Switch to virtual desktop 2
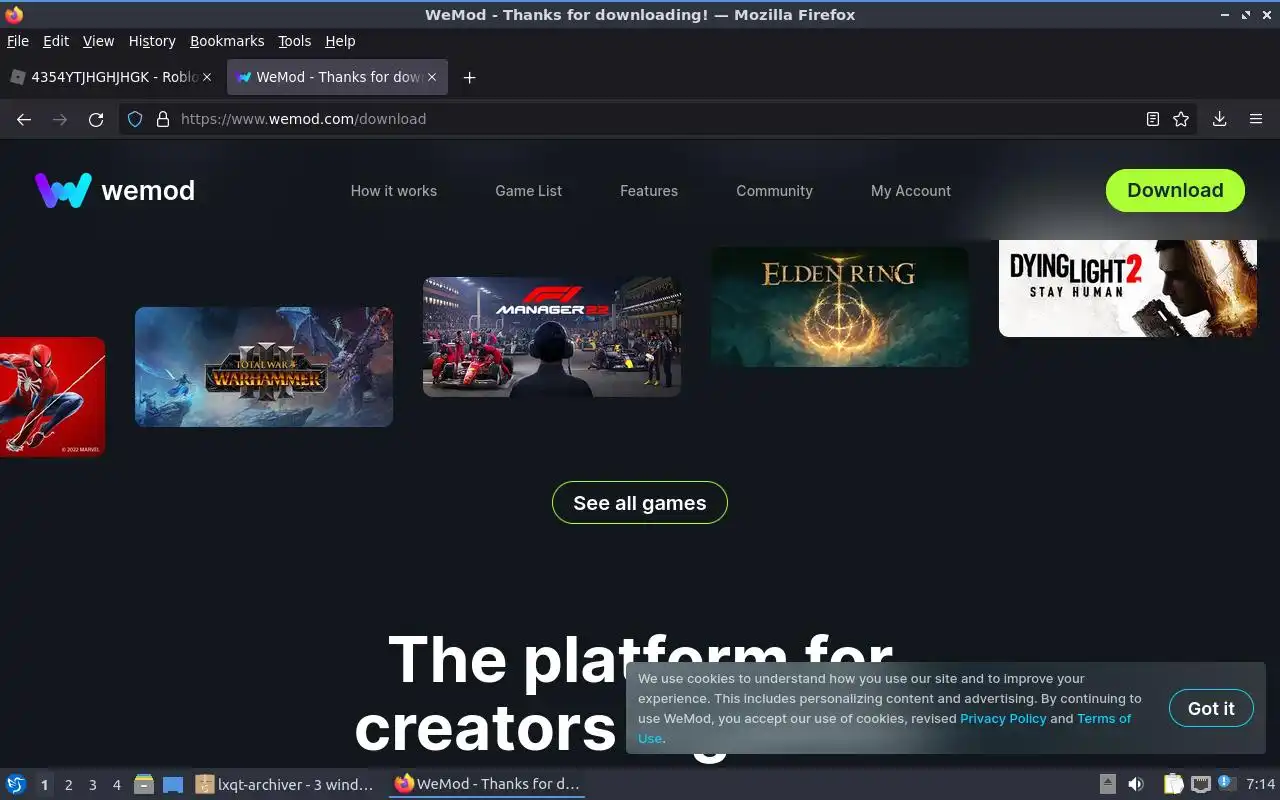1280x800 pixels. pos(68,785)
